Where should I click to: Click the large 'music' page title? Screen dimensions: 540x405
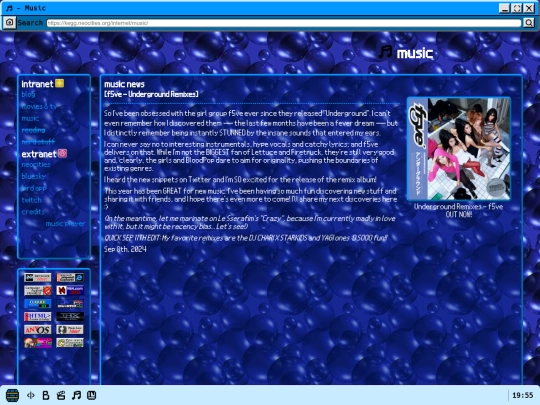click(x=415, y=53)
